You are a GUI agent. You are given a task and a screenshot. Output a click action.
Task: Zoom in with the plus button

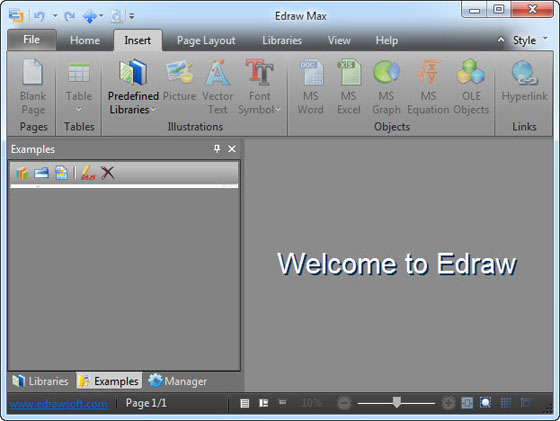[x=448, y=404]
